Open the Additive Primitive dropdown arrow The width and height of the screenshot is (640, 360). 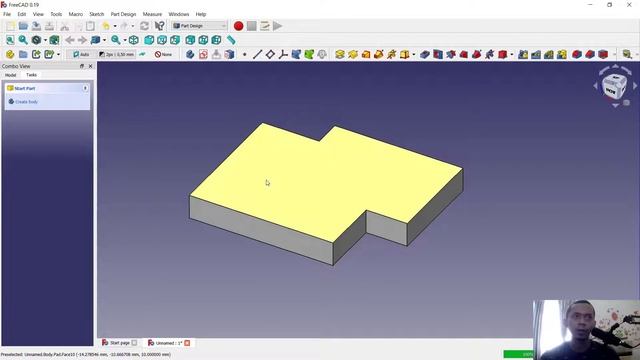[x=413, y=54]
